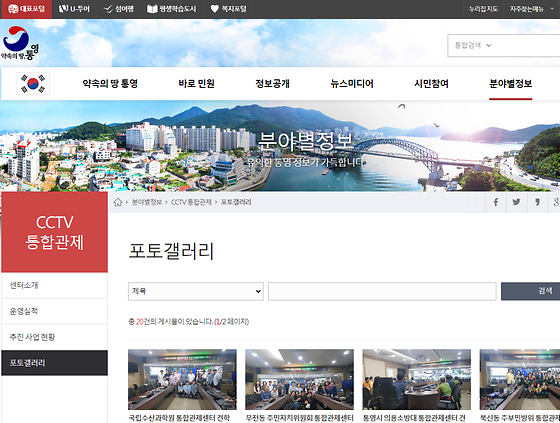Viewport: 560px width, 423px height.
Task: Open the 무전동 주민자치위원회 gallery thumbnail
Action: pos(299,379)
